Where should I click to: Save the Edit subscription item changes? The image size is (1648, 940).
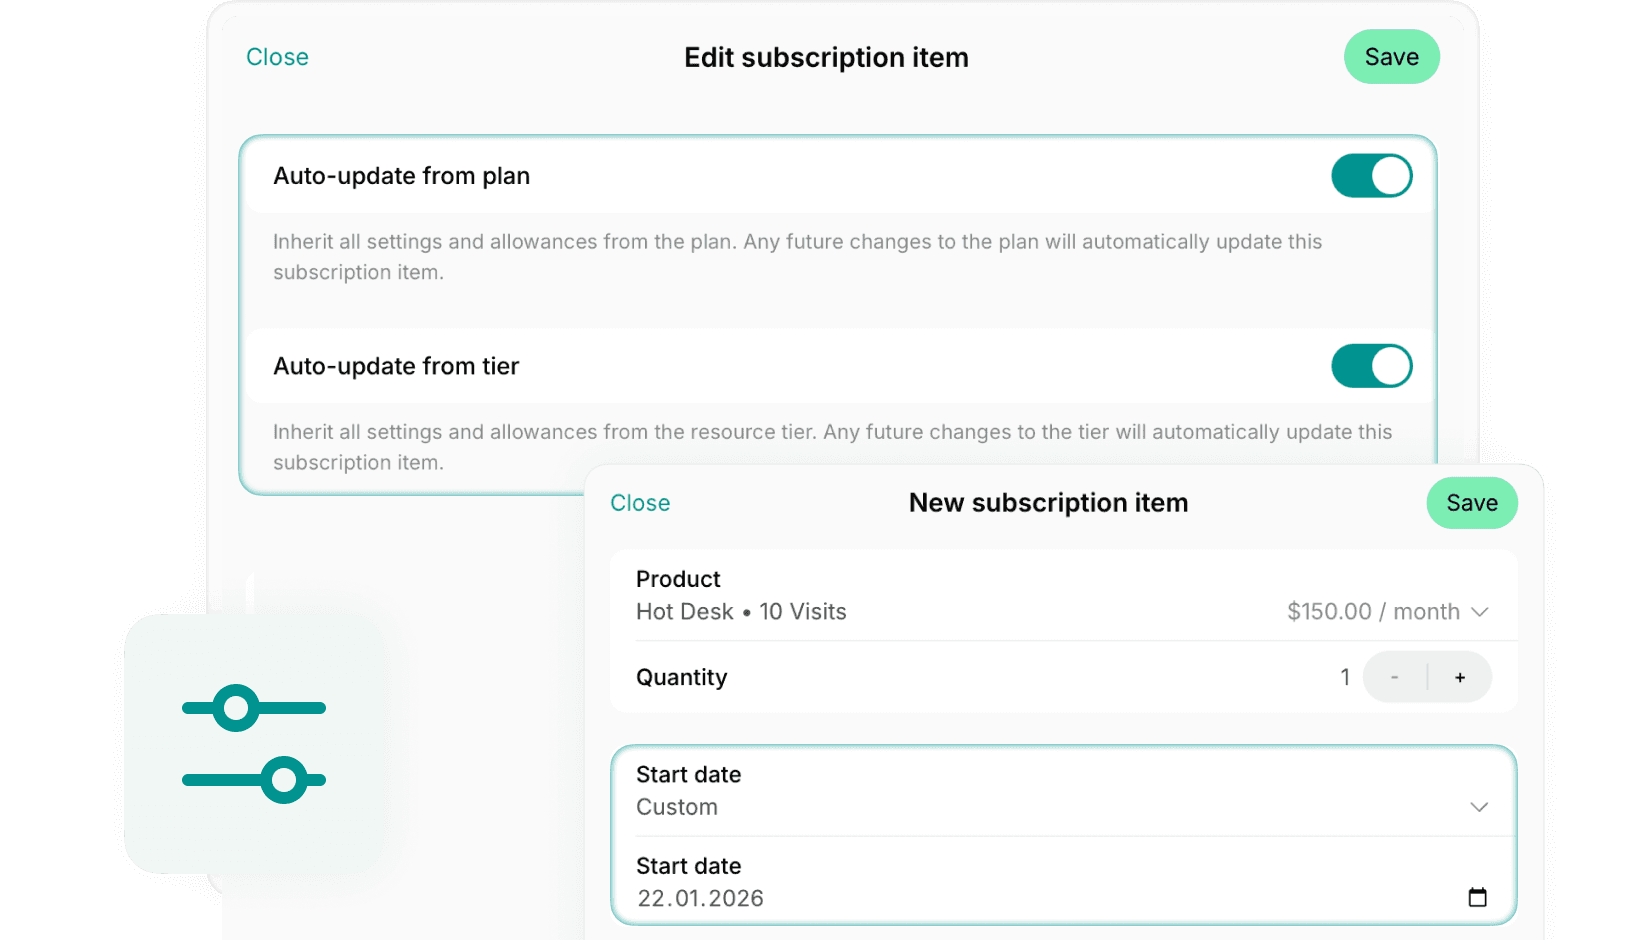[1392, 57]
